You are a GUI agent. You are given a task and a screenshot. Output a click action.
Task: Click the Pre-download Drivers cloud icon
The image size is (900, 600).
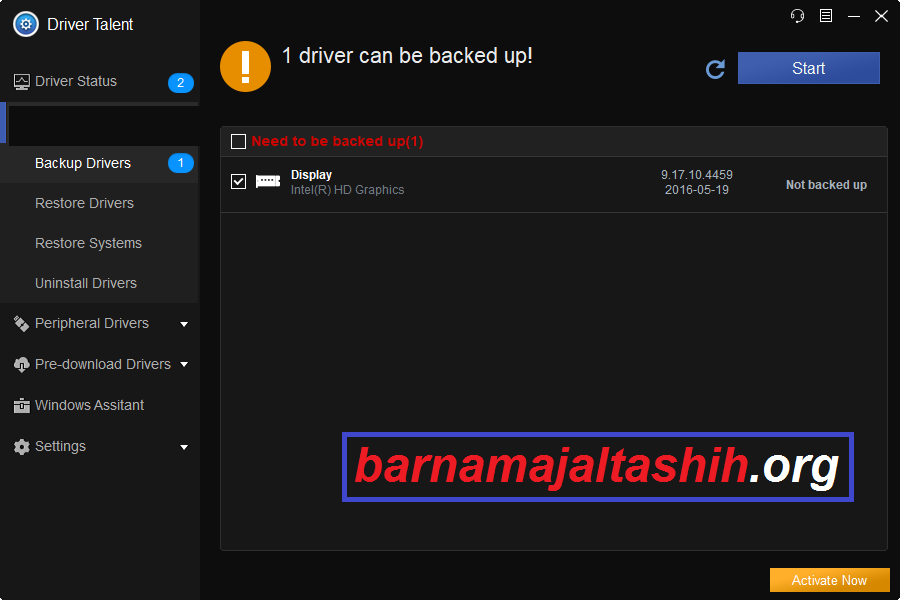[x=21, y=365]
